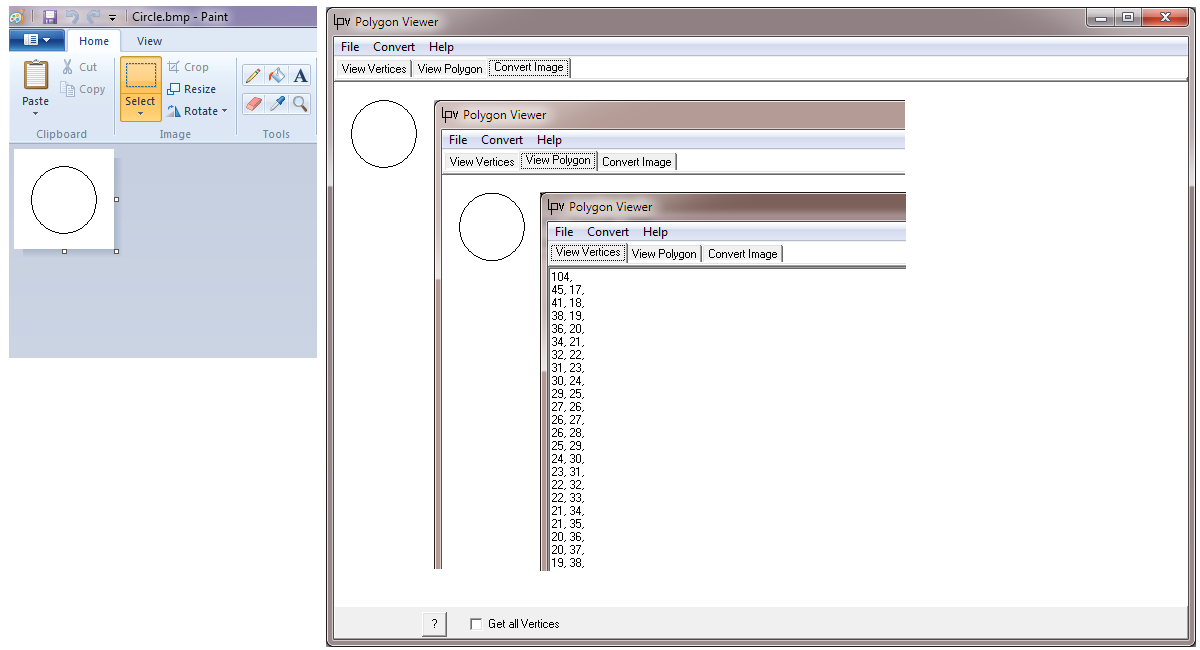1200x650 pixels.
Task: Select the Eraser tool
Action: pos(253,103)
